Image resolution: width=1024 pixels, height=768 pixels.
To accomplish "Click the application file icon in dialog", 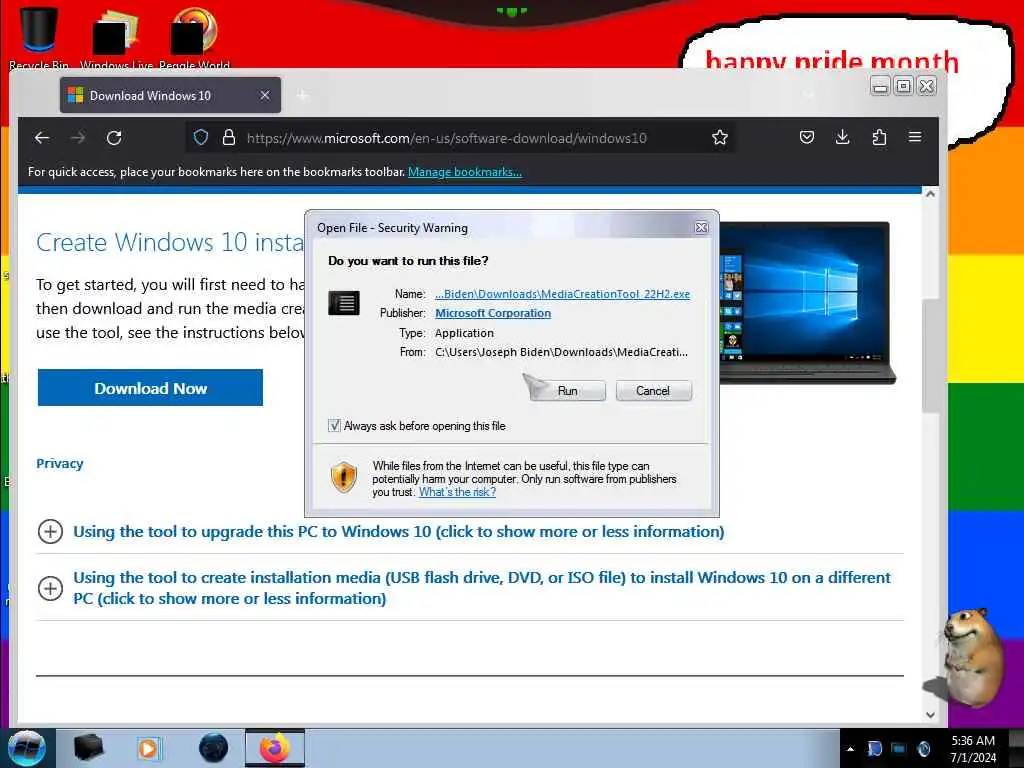I will [344, 303].
